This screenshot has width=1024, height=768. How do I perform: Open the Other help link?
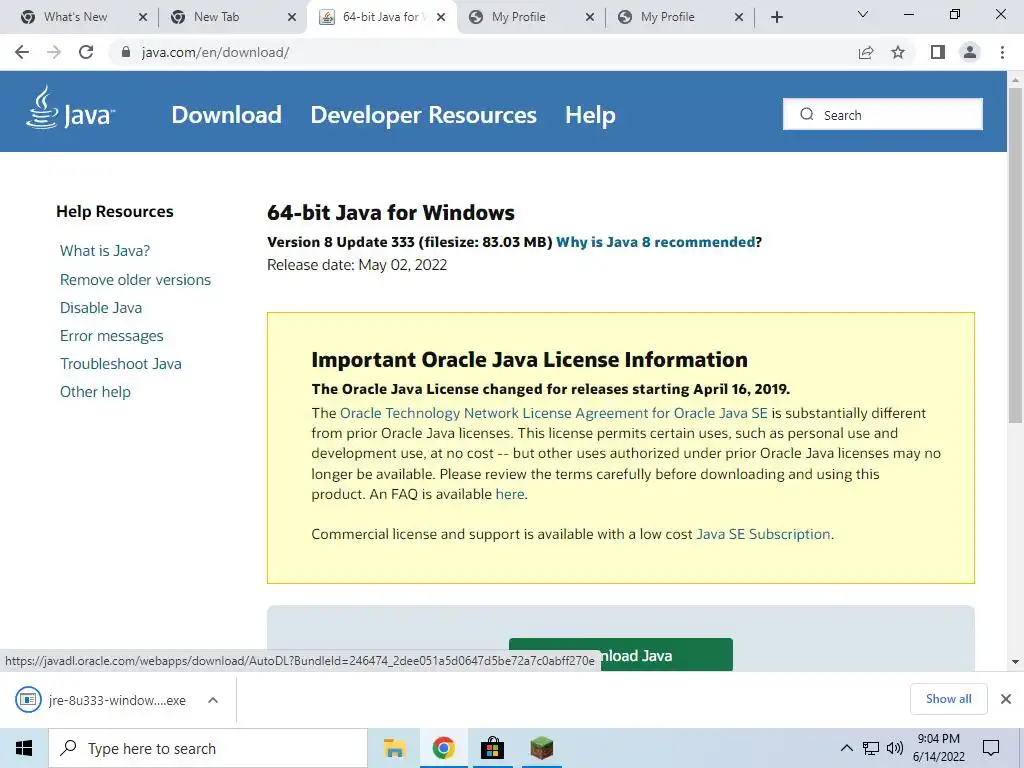(x=95, y=392)
